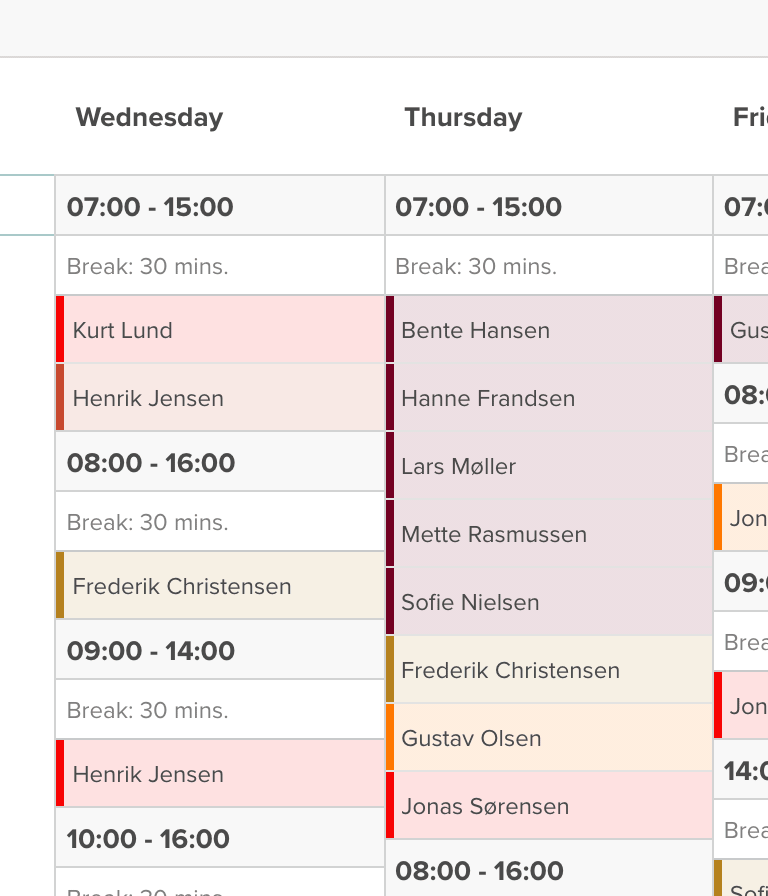768x896 pixels.
Task: Click Lars Møller's Thursday shift
Action: [459, 466]
